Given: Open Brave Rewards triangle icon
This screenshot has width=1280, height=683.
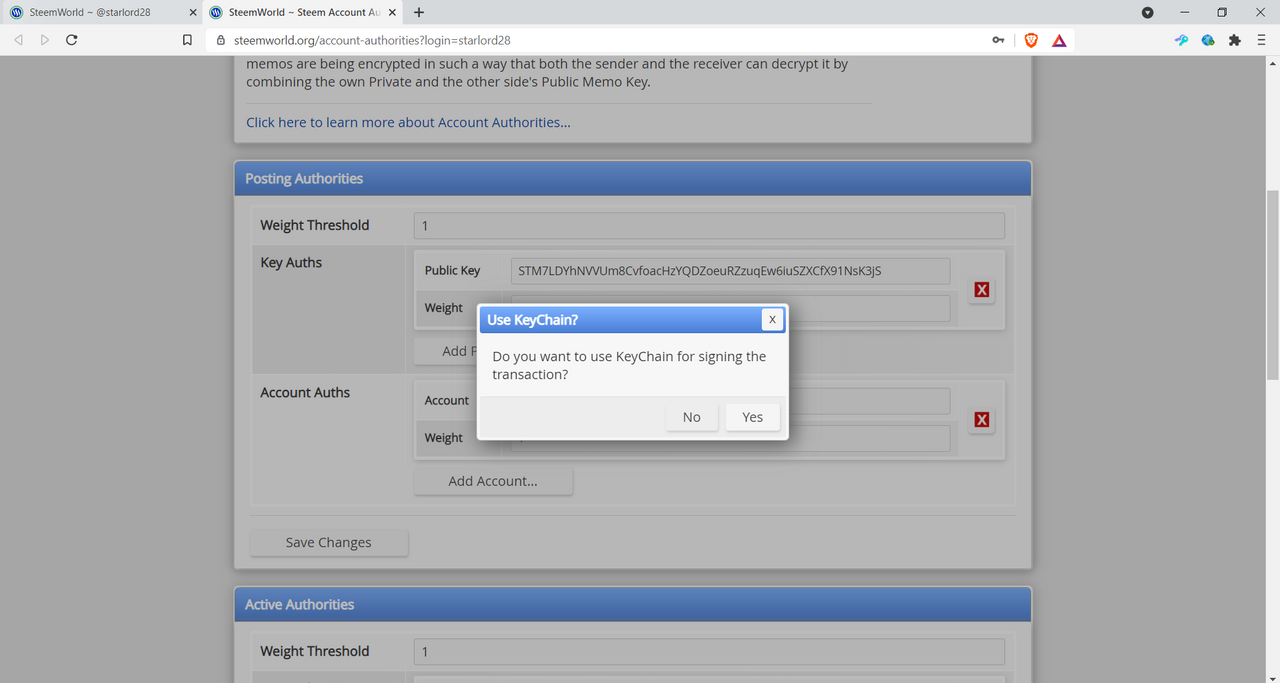Looking at the screenshot, I should tap(1059, 40).
